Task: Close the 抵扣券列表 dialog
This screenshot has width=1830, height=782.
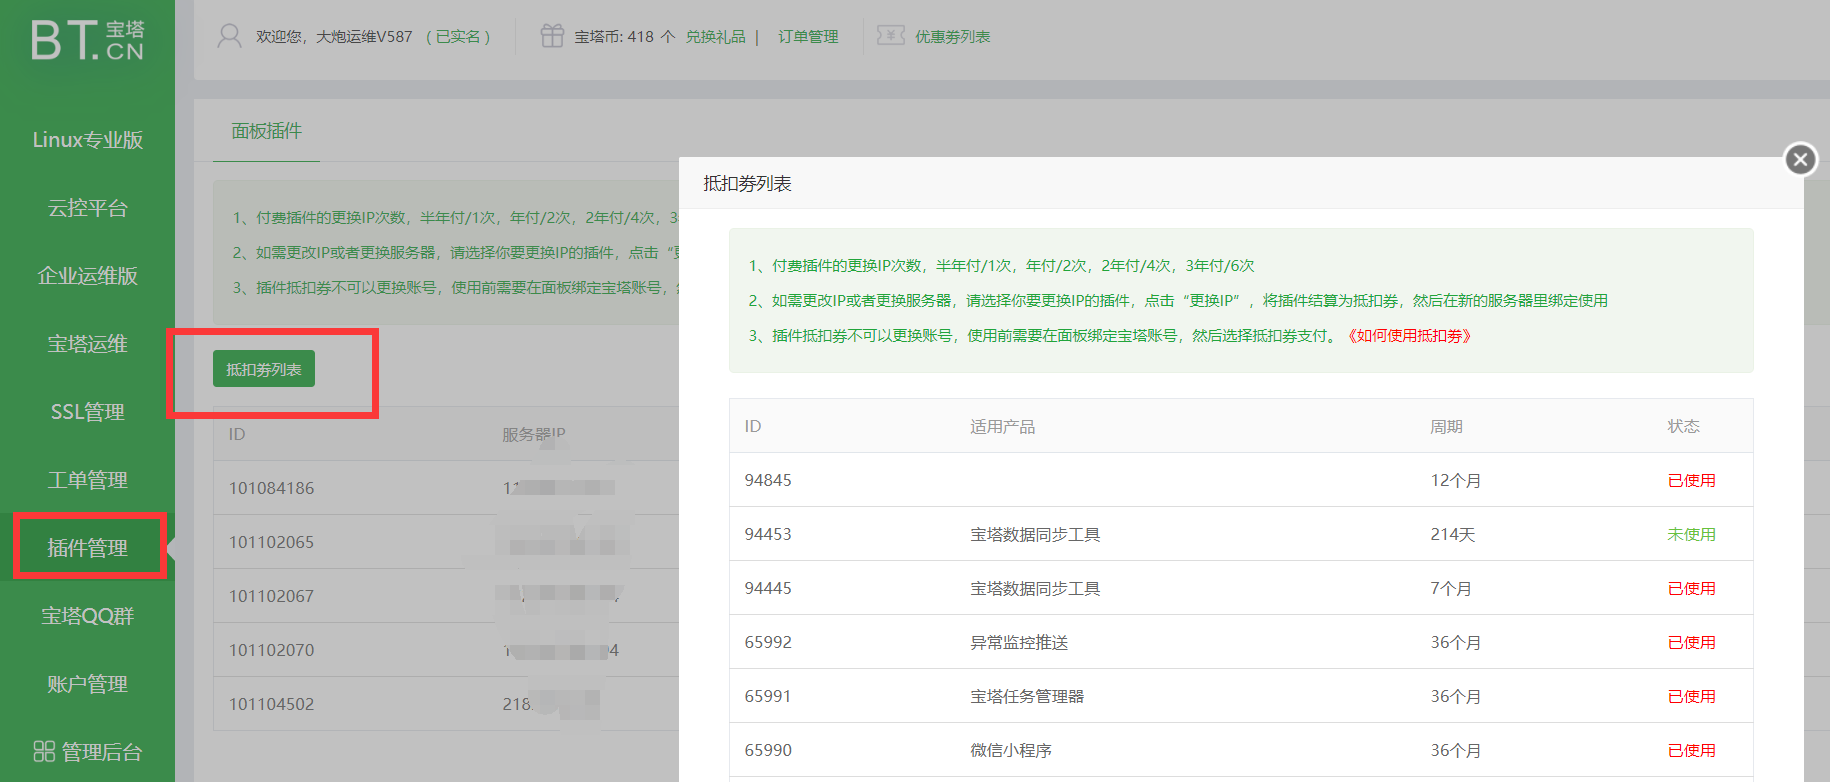Action: [1800, 159]
